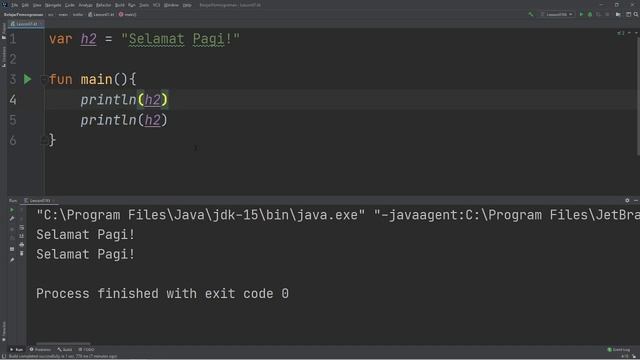Click the wrench icon in the Run panel sidebar
The image size is (640, 360).
12,219
